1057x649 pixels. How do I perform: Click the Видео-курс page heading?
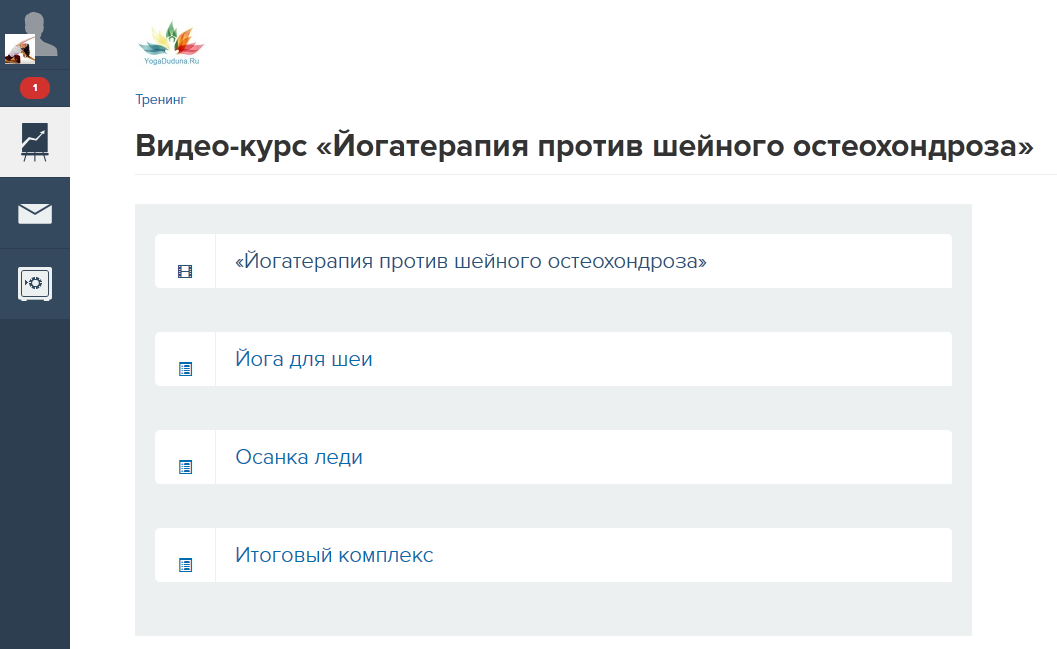[x=584, y=146]
